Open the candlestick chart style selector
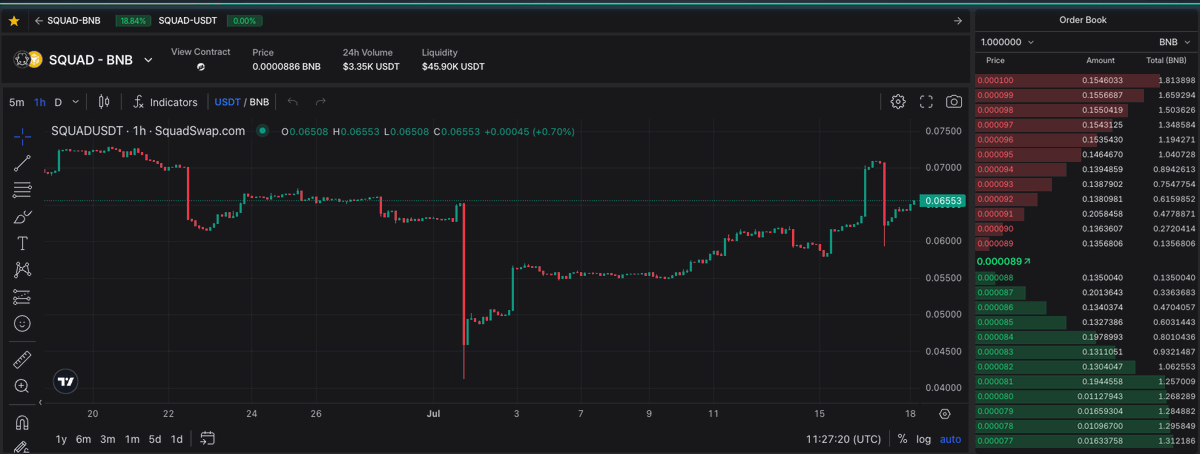The width and height of the screenshot is (1200, 454). tap(104, 101)
